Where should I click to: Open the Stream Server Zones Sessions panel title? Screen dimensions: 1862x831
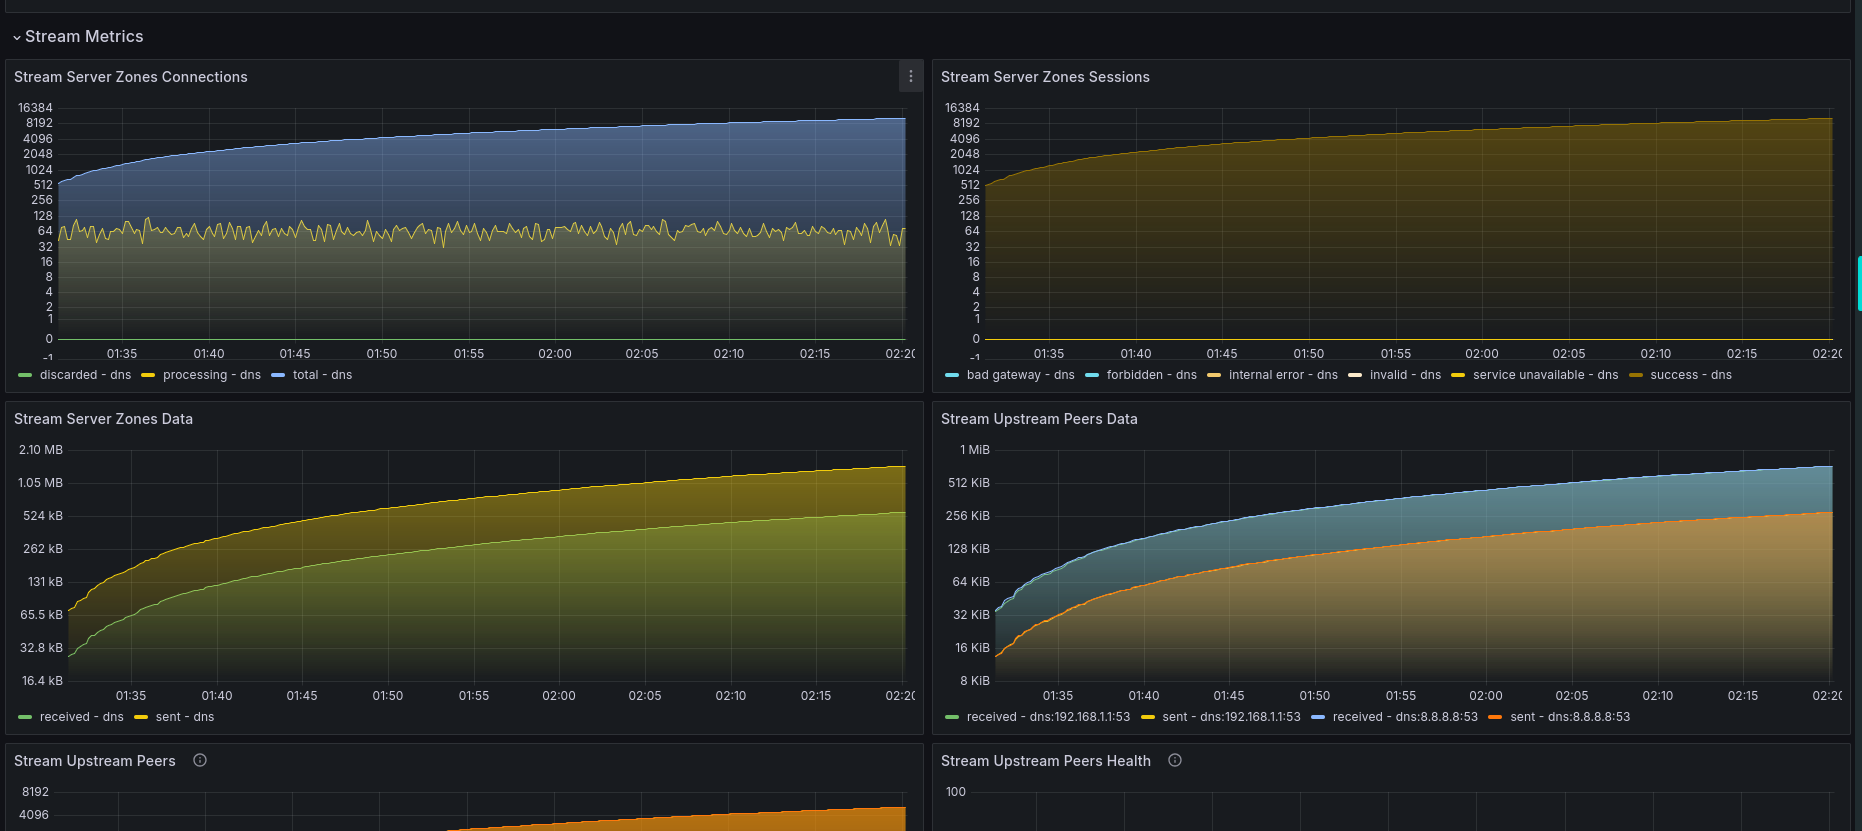1045,77
